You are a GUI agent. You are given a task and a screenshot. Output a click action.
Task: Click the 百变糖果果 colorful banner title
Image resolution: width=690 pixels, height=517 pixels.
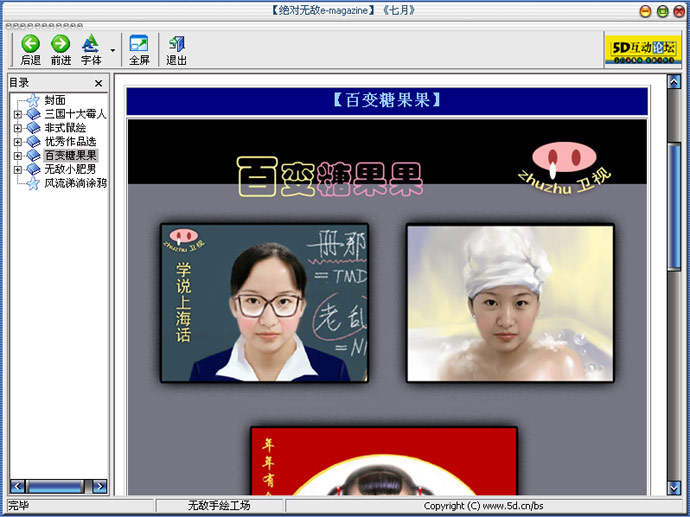(330, 177)
